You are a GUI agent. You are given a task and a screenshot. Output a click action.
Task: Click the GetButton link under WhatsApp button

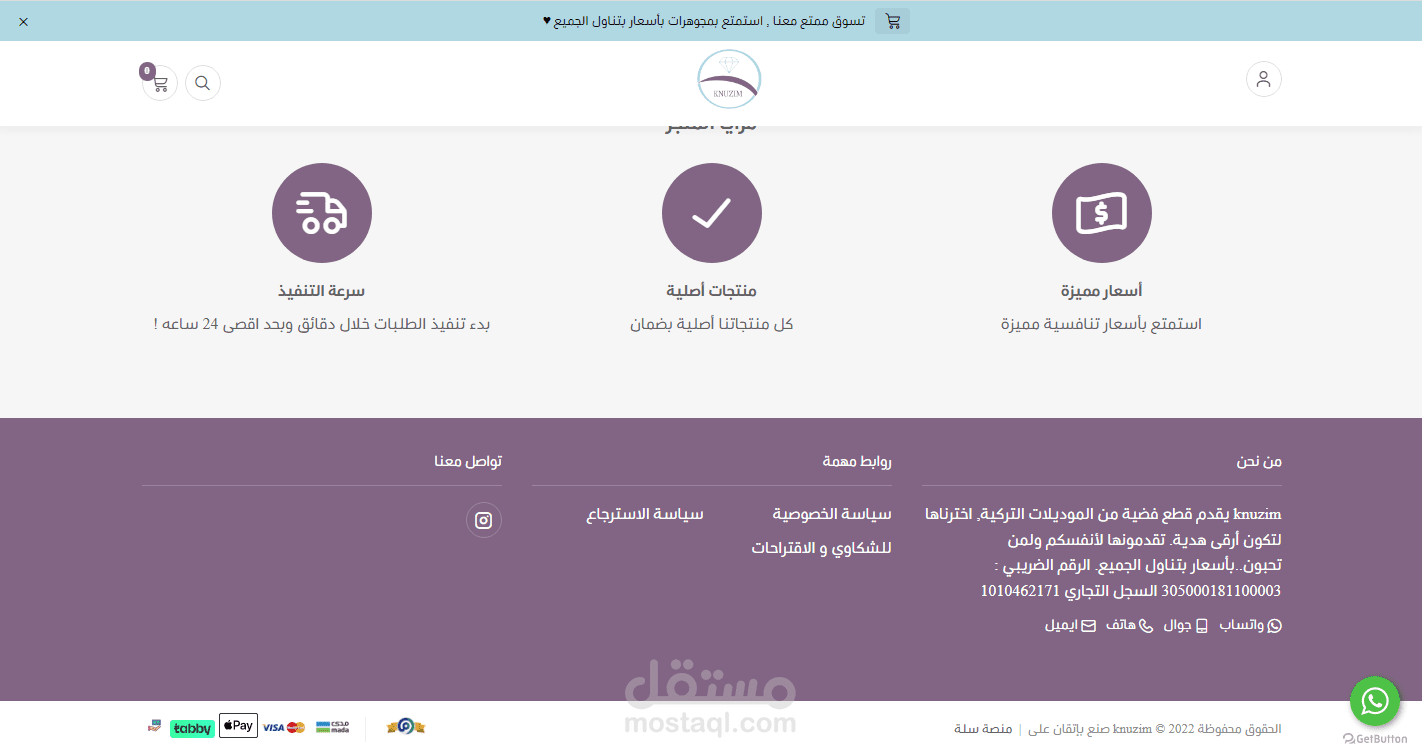[x=1375, y=739]
